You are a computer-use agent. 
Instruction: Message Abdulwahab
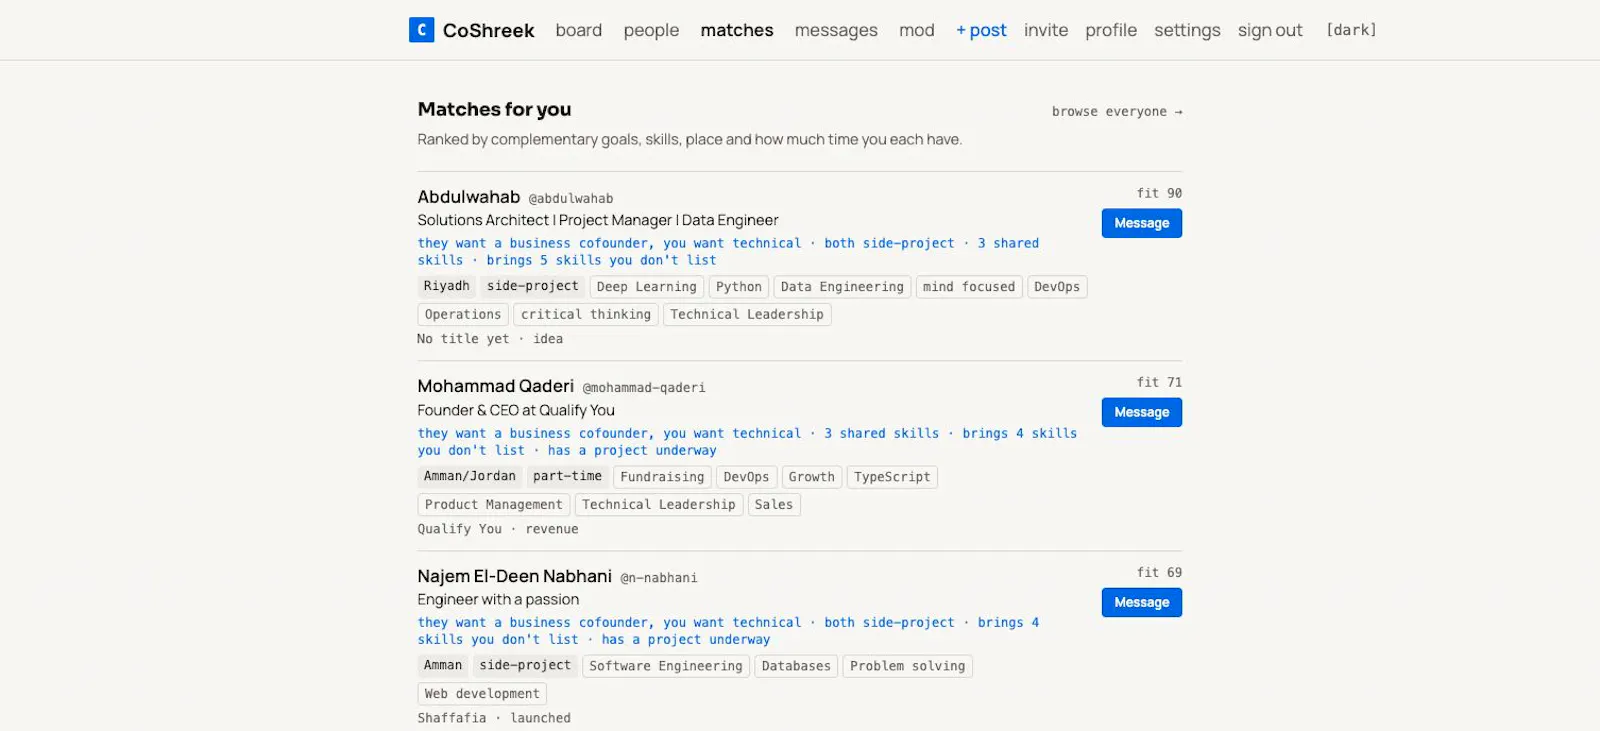point(1142,223)
